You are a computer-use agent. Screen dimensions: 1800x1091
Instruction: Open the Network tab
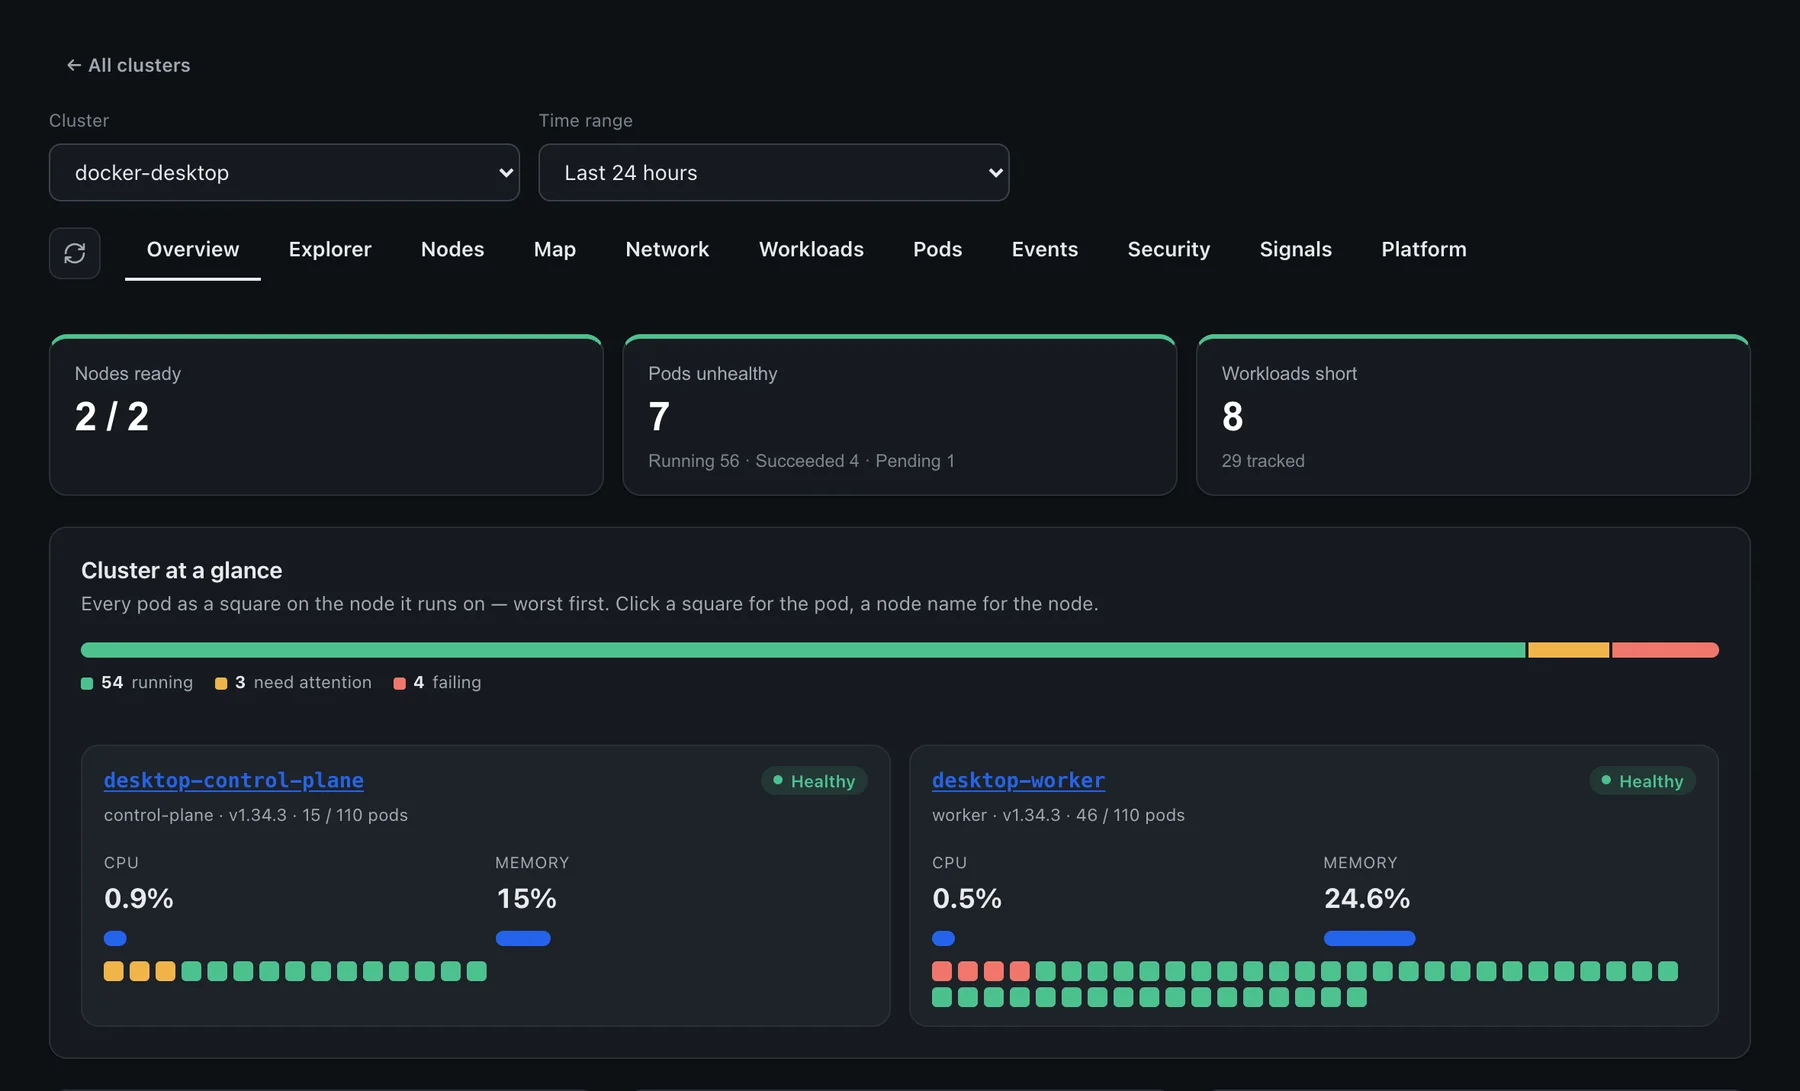tap(667, 249)
